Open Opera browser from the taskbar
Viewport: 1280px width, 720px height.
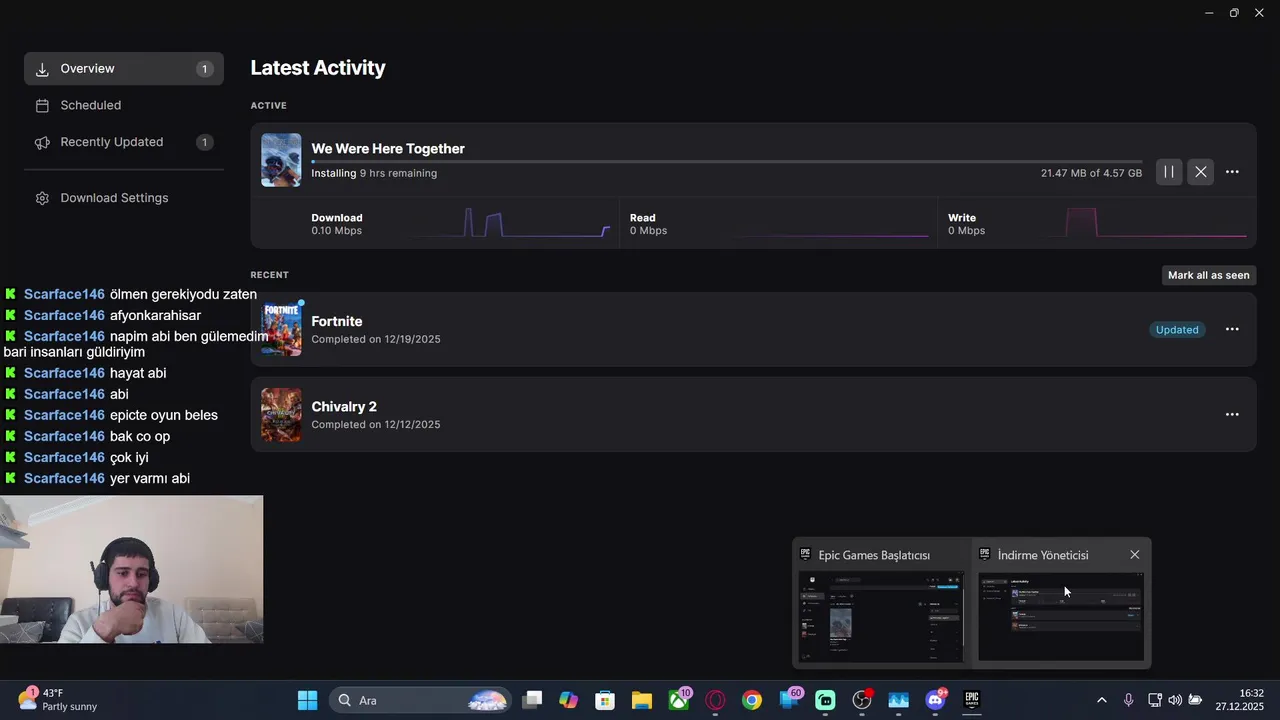[715, 700]
